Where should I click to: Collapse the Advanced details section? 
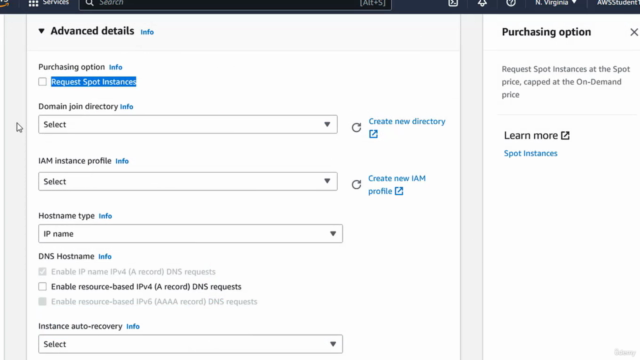pyautogui.click(x=41, y=31)
